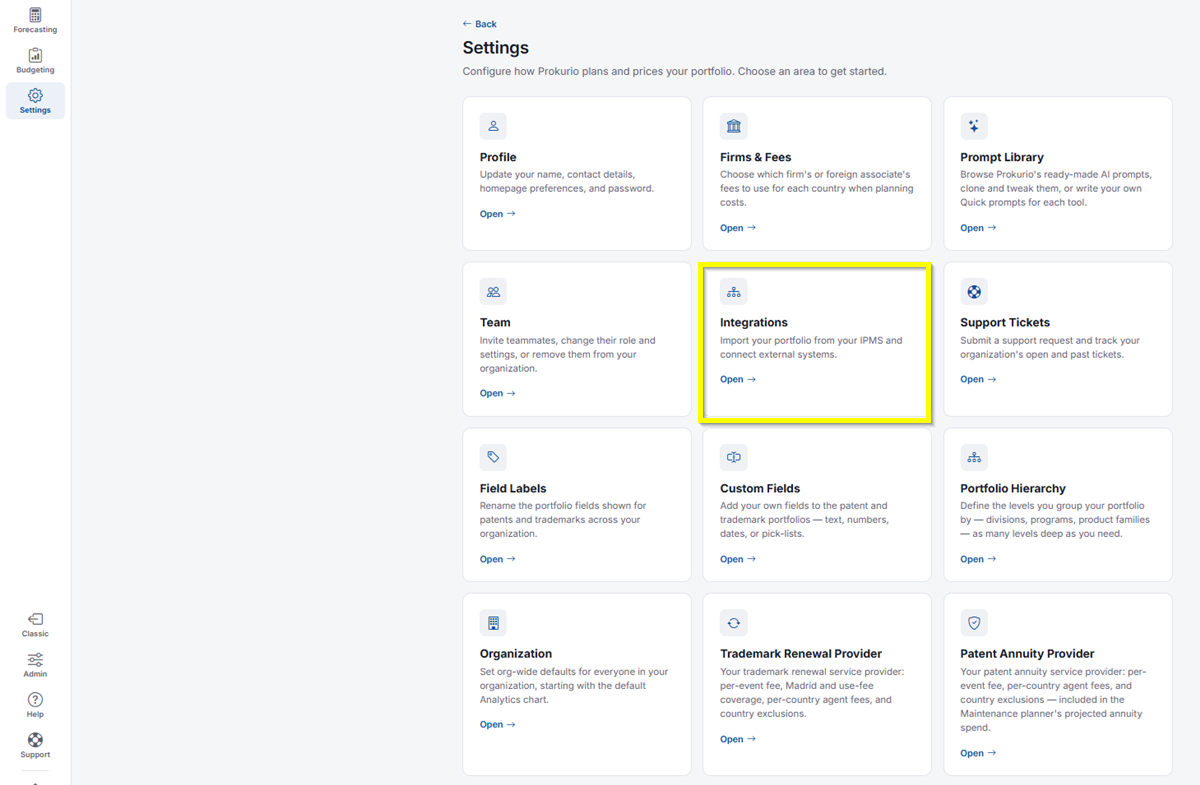Open Help from the sidebar
Viewport: 1200px width, 785px height.
(x=35, y=705)
